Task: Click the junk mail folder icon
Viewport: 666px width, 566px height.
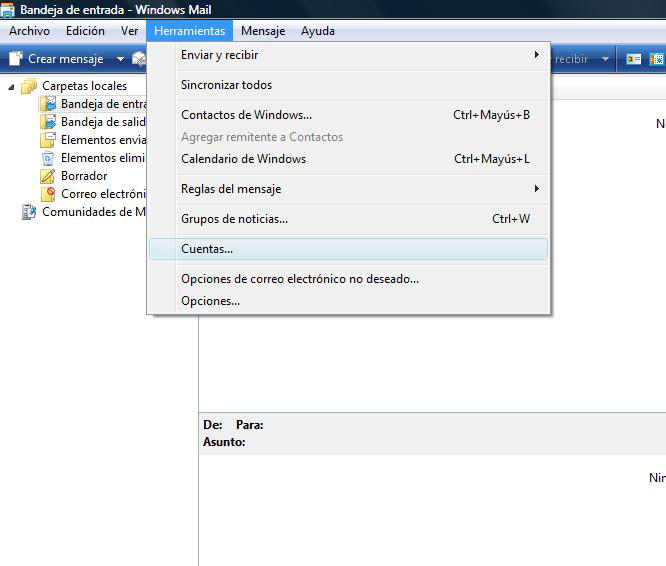Action: coord(48,194)
